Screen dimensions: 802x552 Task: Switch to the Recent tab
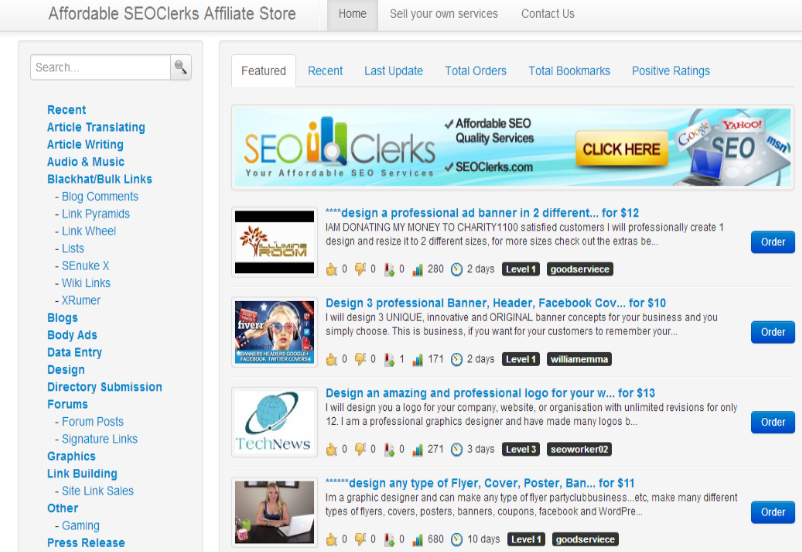pos(325,71)
